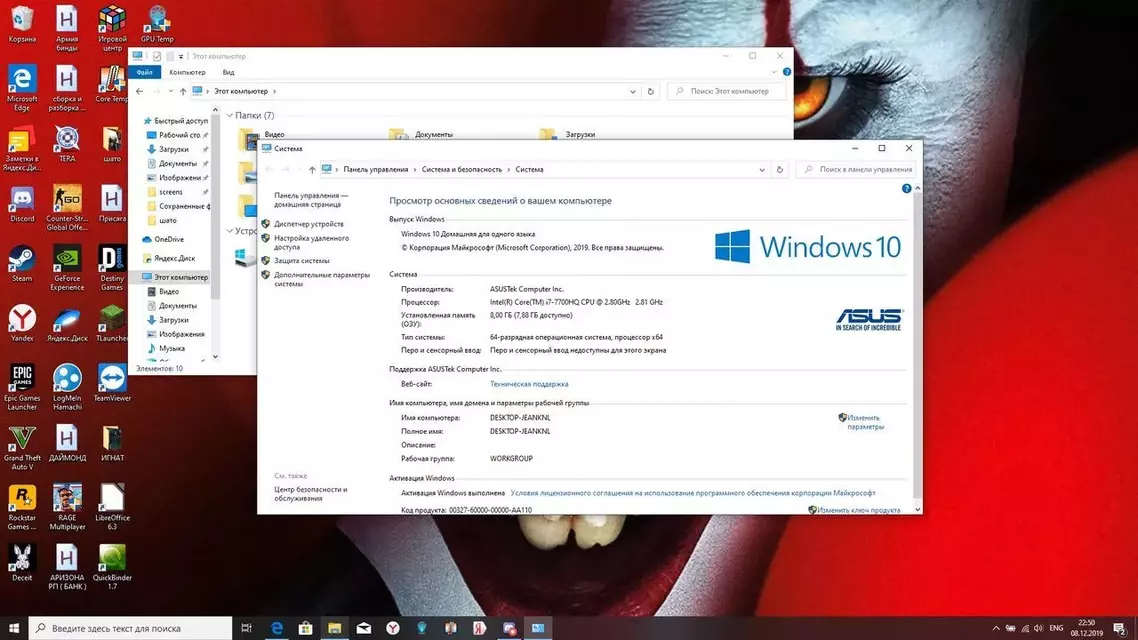1138x640 pixels.
Task: Click Изменить параметры for computer name
Action: point(864,422)
